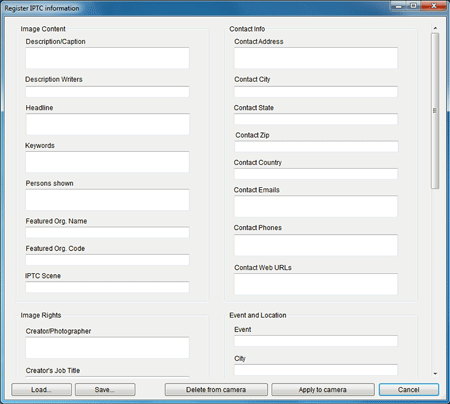Click the Contact Emails text box
Viewport: 450px width, 404px height.
coord(316,206)
